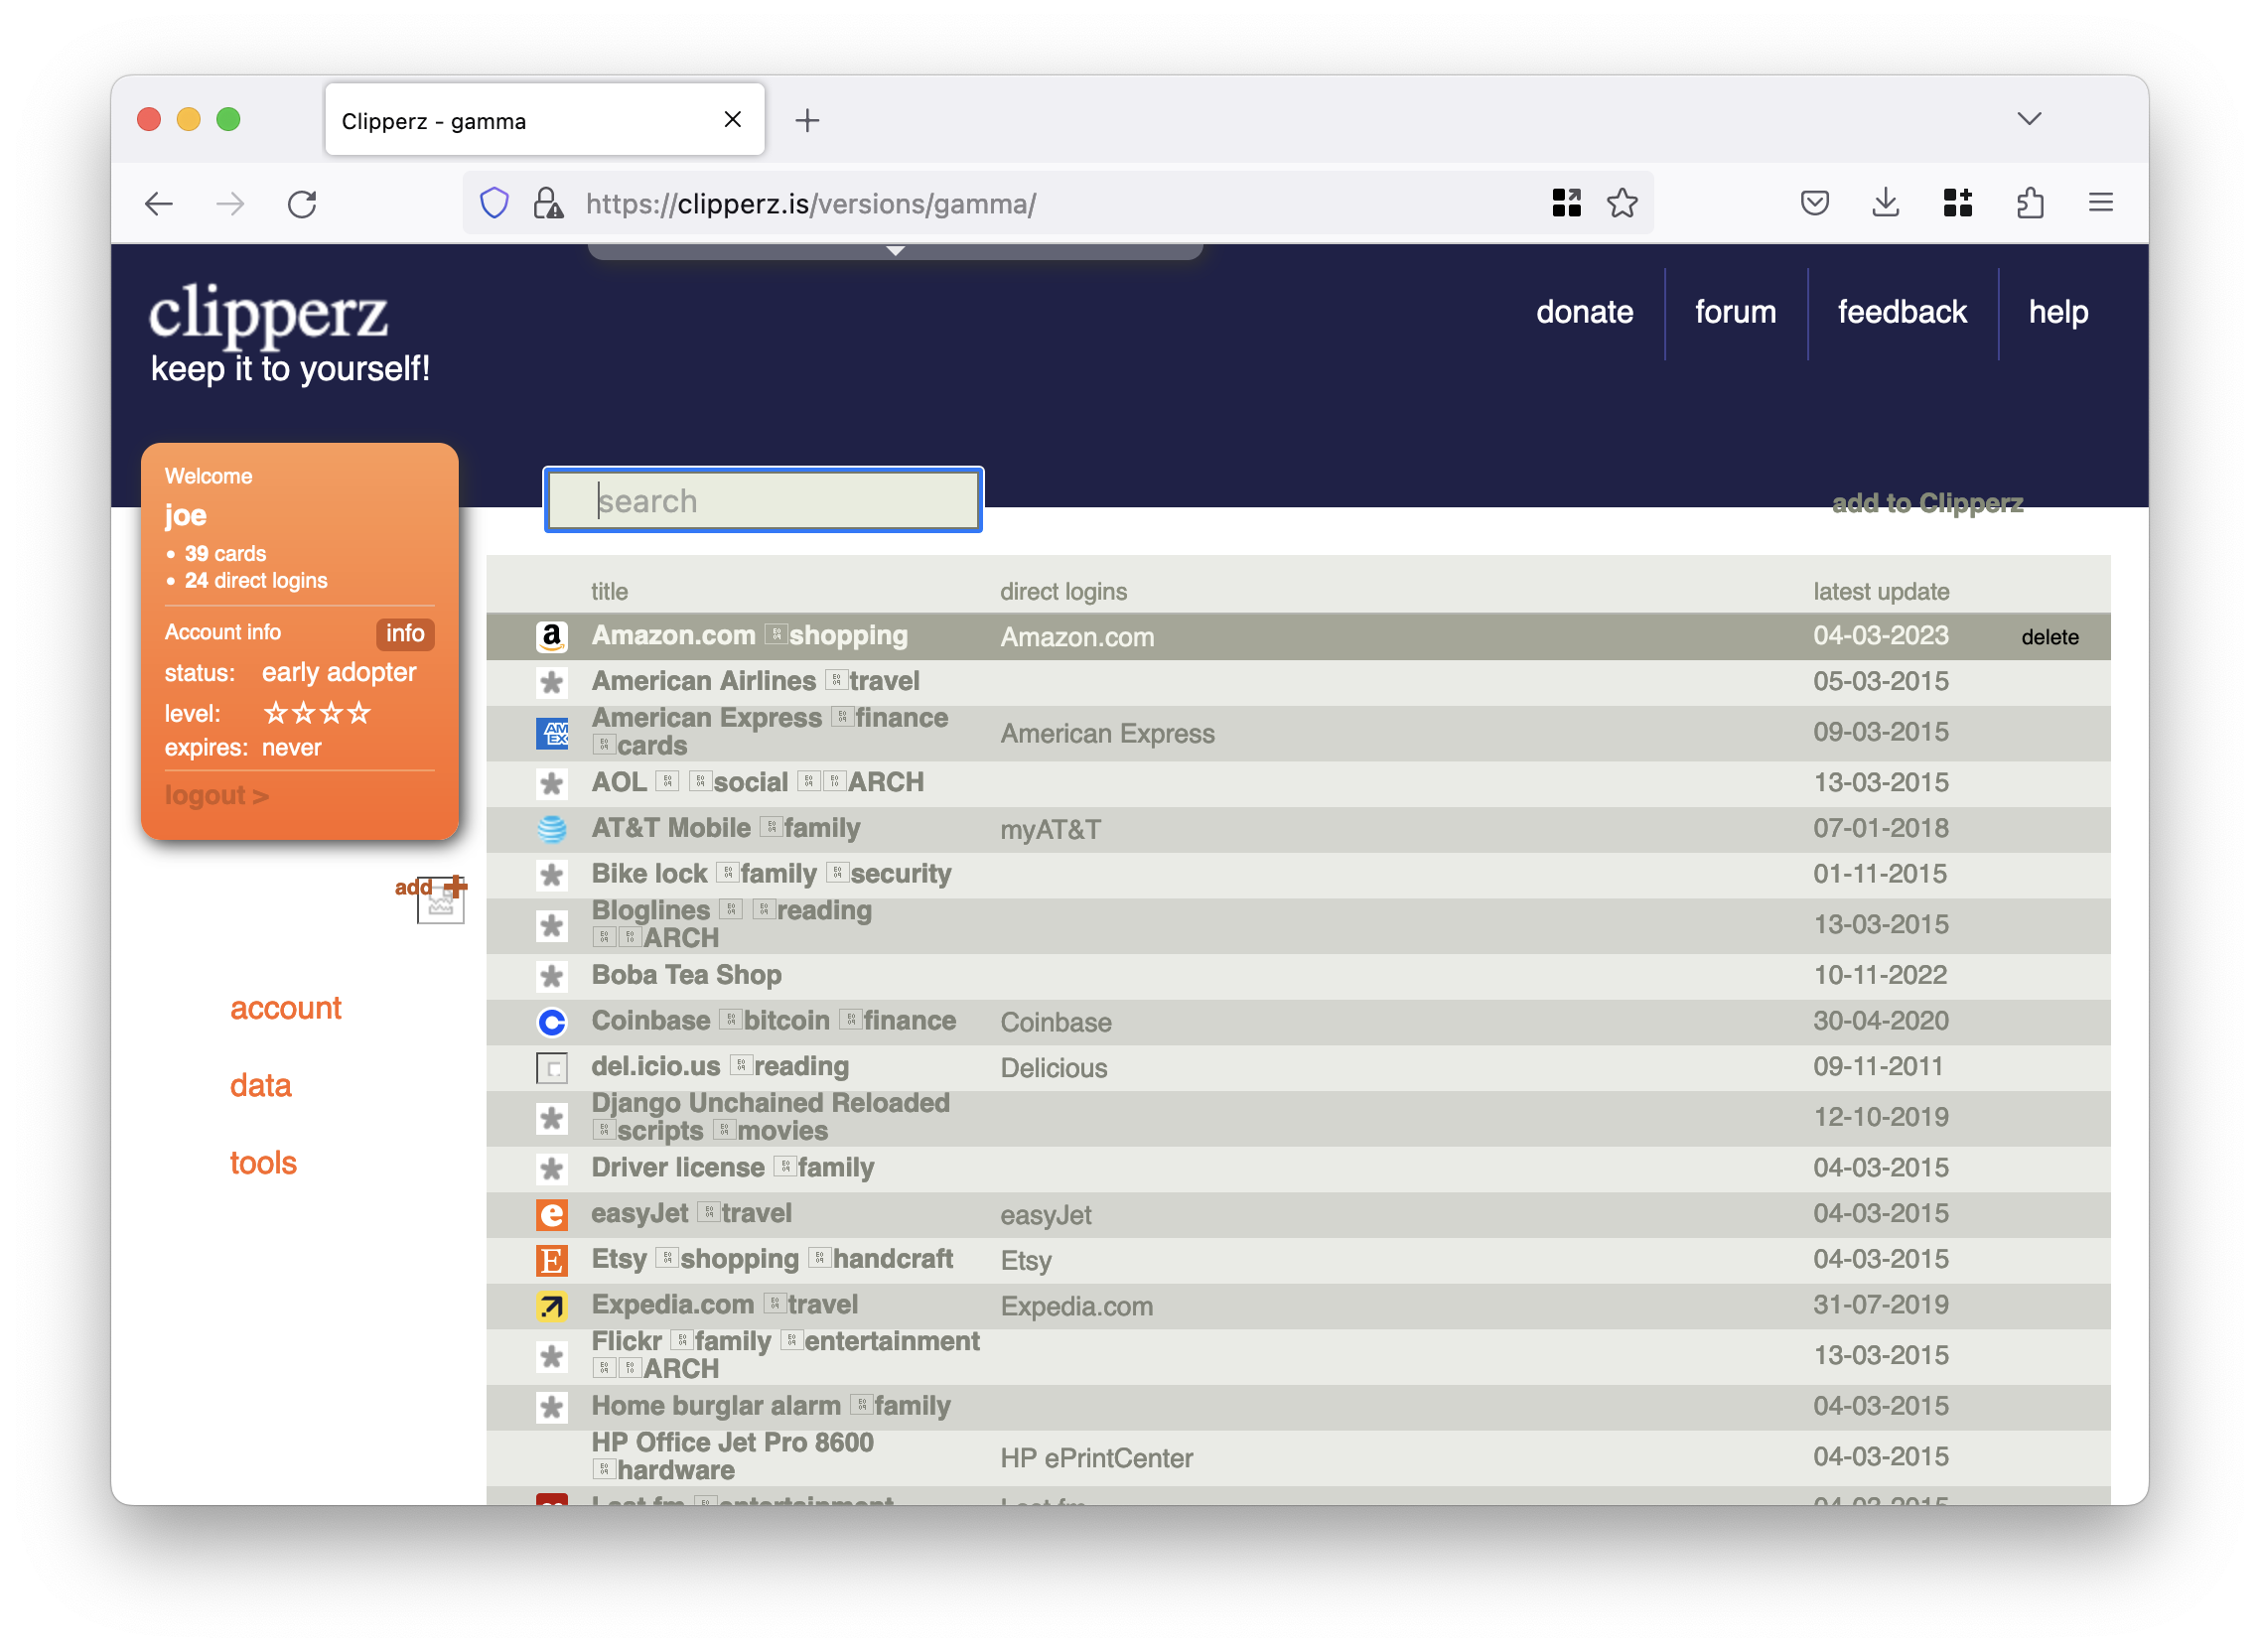This screenshot has height=1652, width=2260.
Task: Click the add to Clipperz link
Action: 1927,503
